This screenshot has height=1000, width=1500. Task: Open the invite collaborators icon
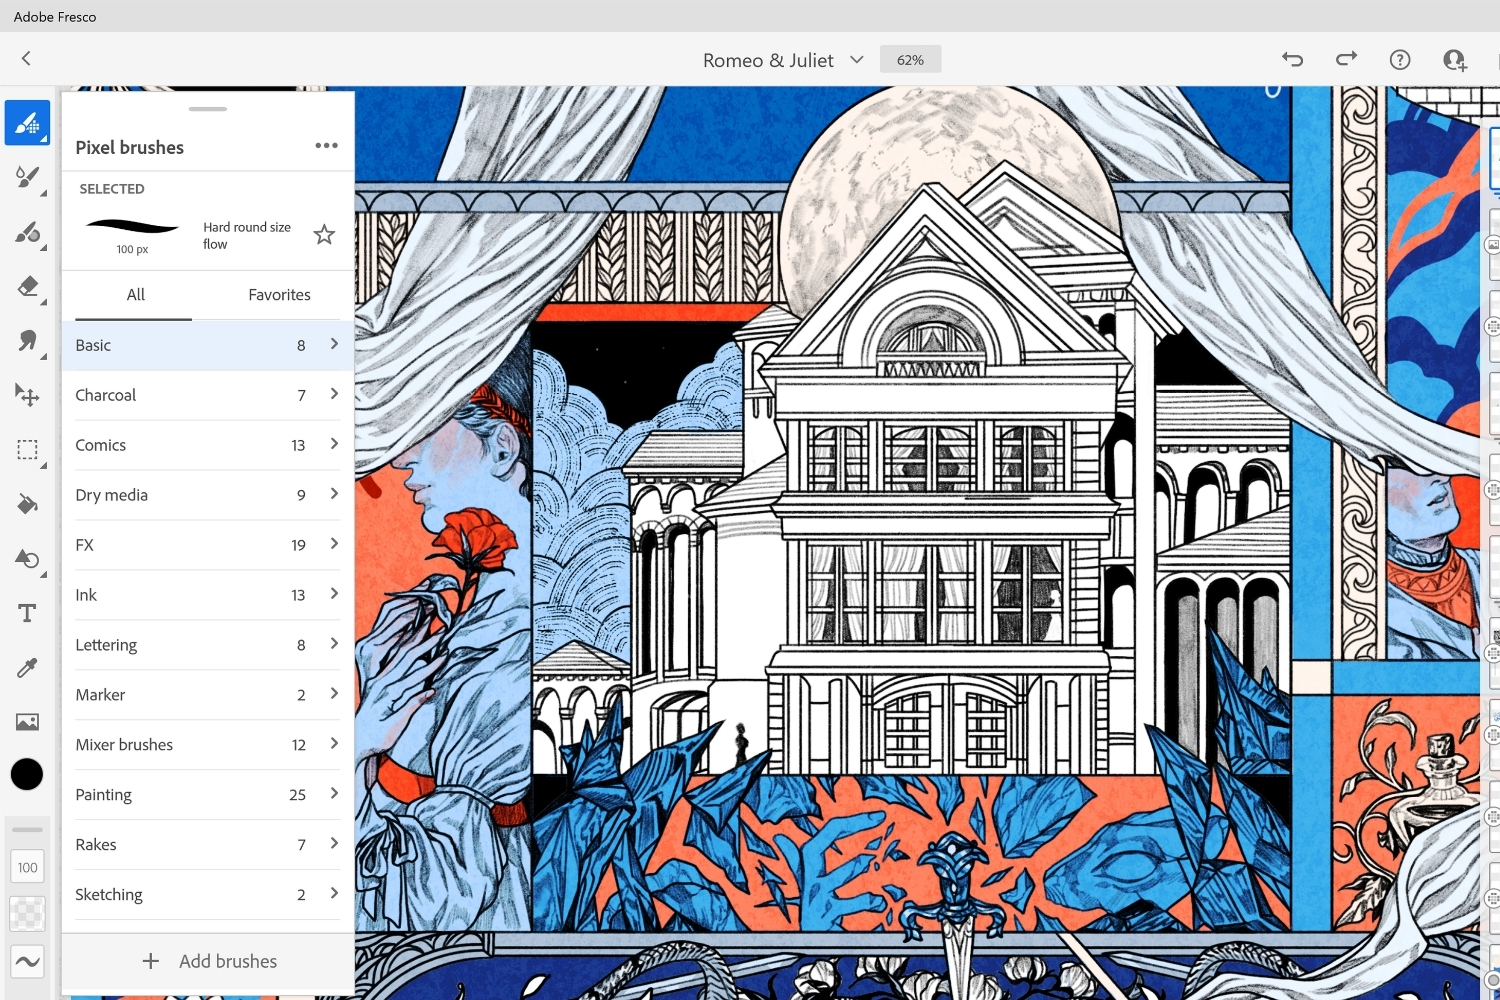[x=1455, y=60]
